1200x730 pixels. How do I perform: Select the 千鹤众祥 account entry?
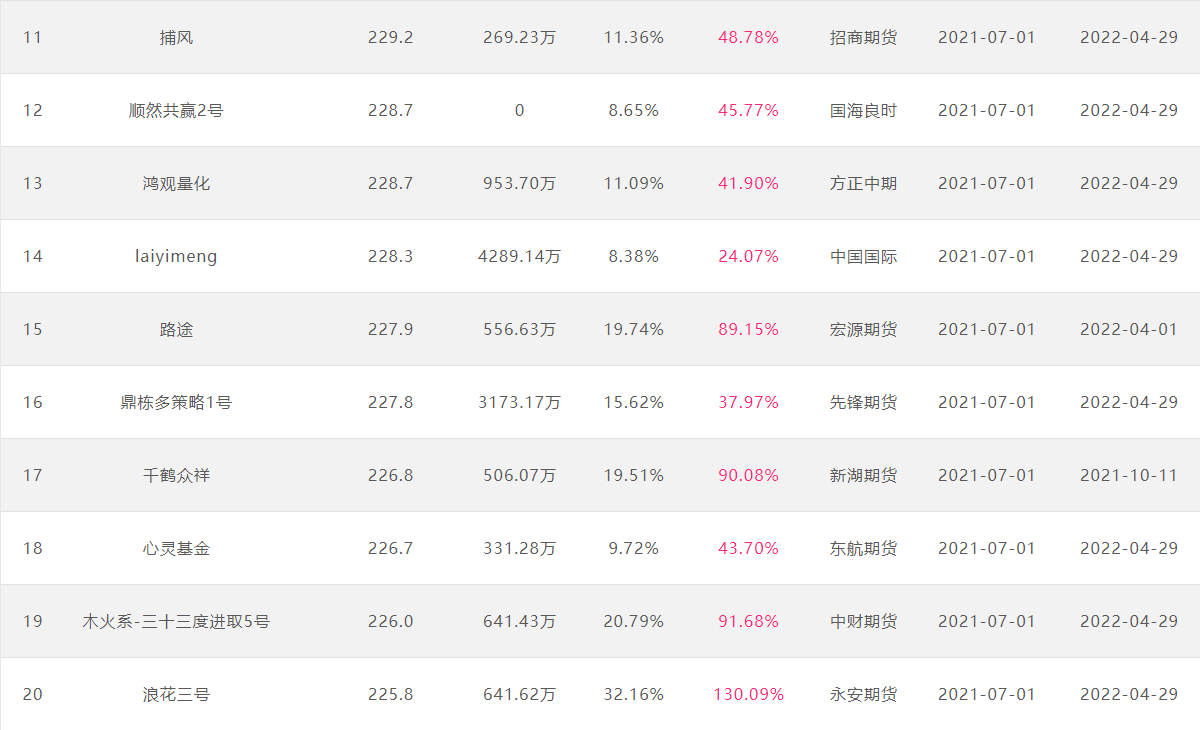point(176,475)
